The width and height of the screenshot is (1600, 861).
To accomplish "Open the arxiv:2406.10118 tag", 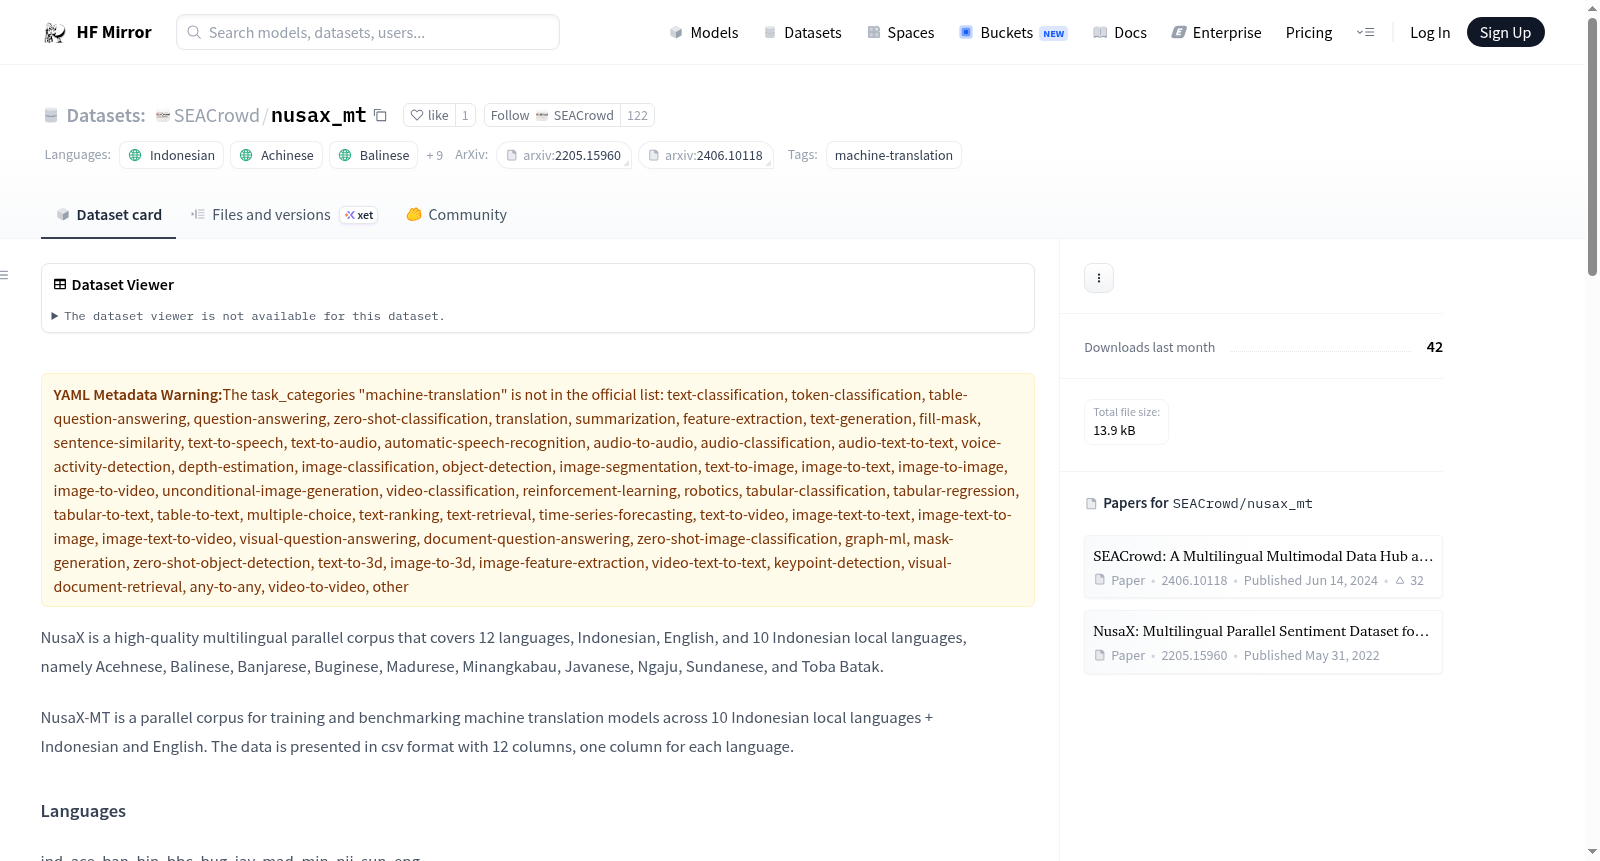I will point(706,155).
